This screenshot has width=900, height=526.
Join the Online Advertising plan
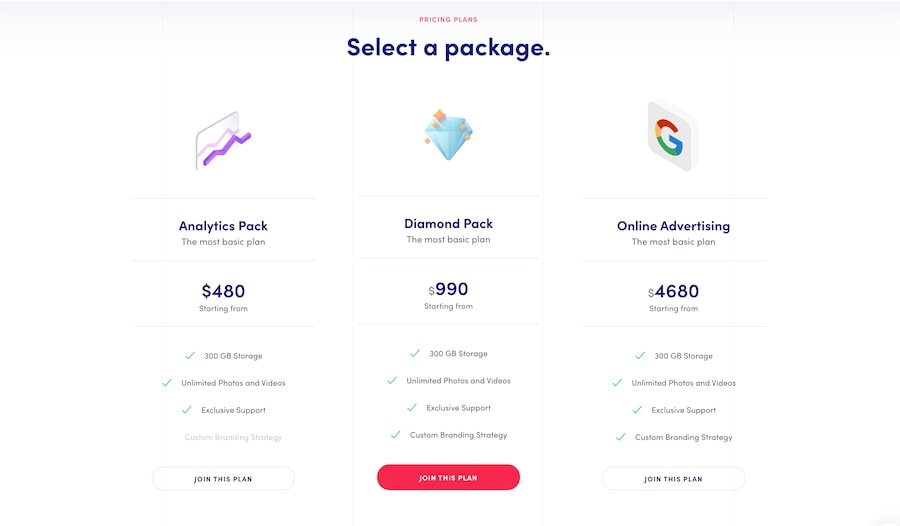click(x=673, y=479)
